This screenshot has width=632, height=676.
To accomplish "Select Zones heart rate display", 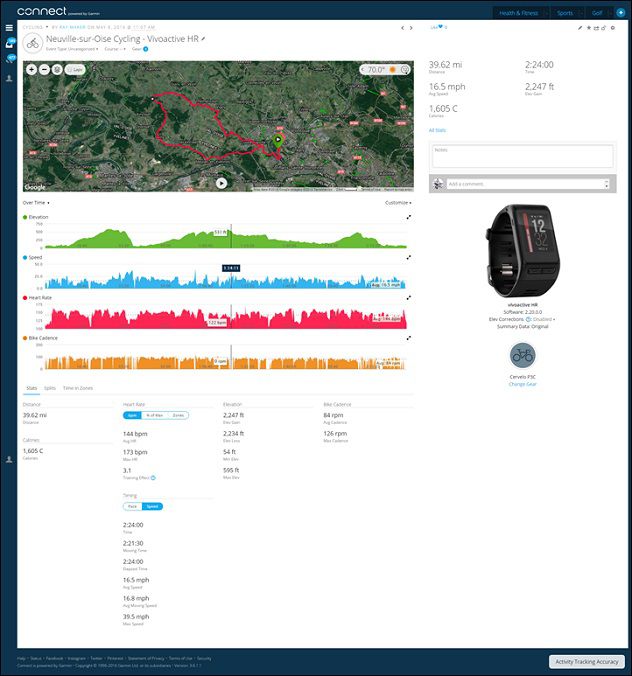I will tap(178, 415).
